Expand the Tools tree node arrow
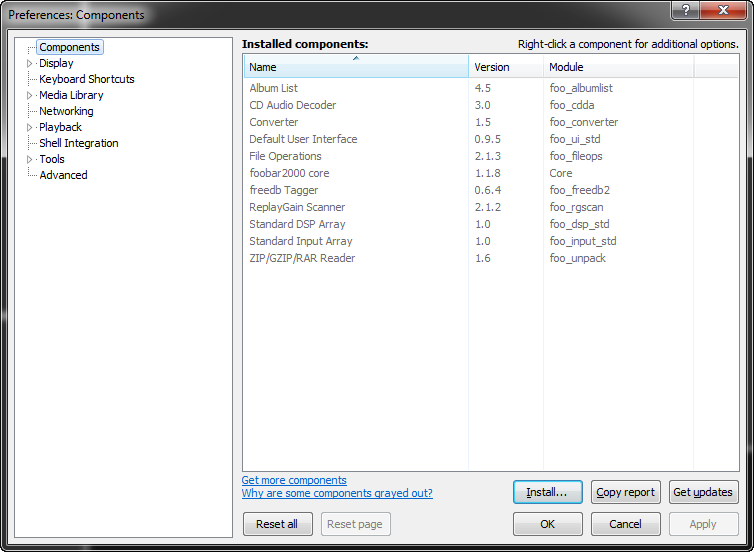The height and width of the screenshot is (552, 754). pyautogui.click(x=29, y=159)
